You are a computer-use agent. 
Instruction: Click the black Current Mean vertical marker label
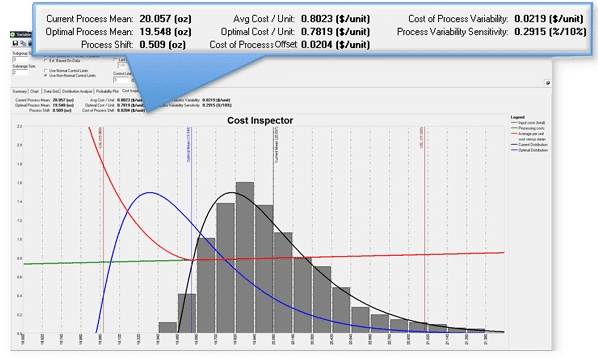coord(276,145)
